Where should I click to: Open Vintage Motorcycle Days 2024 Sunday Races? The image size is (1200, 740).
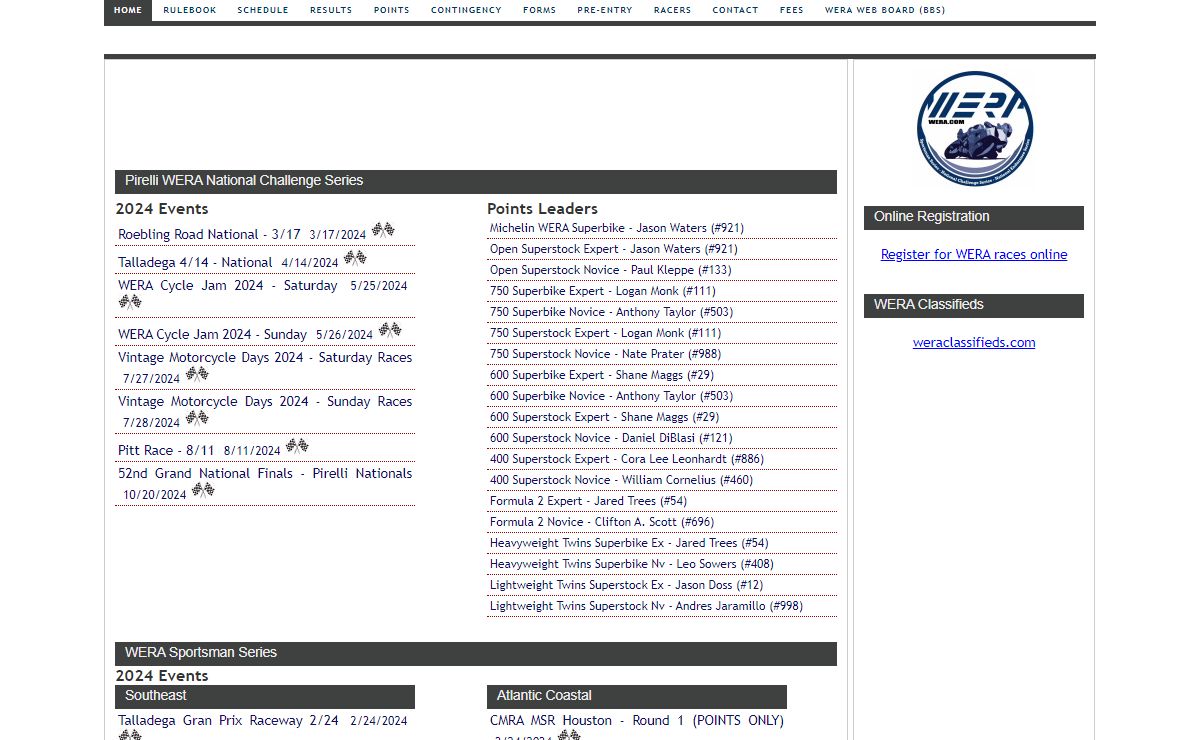(x=265, y=401)
